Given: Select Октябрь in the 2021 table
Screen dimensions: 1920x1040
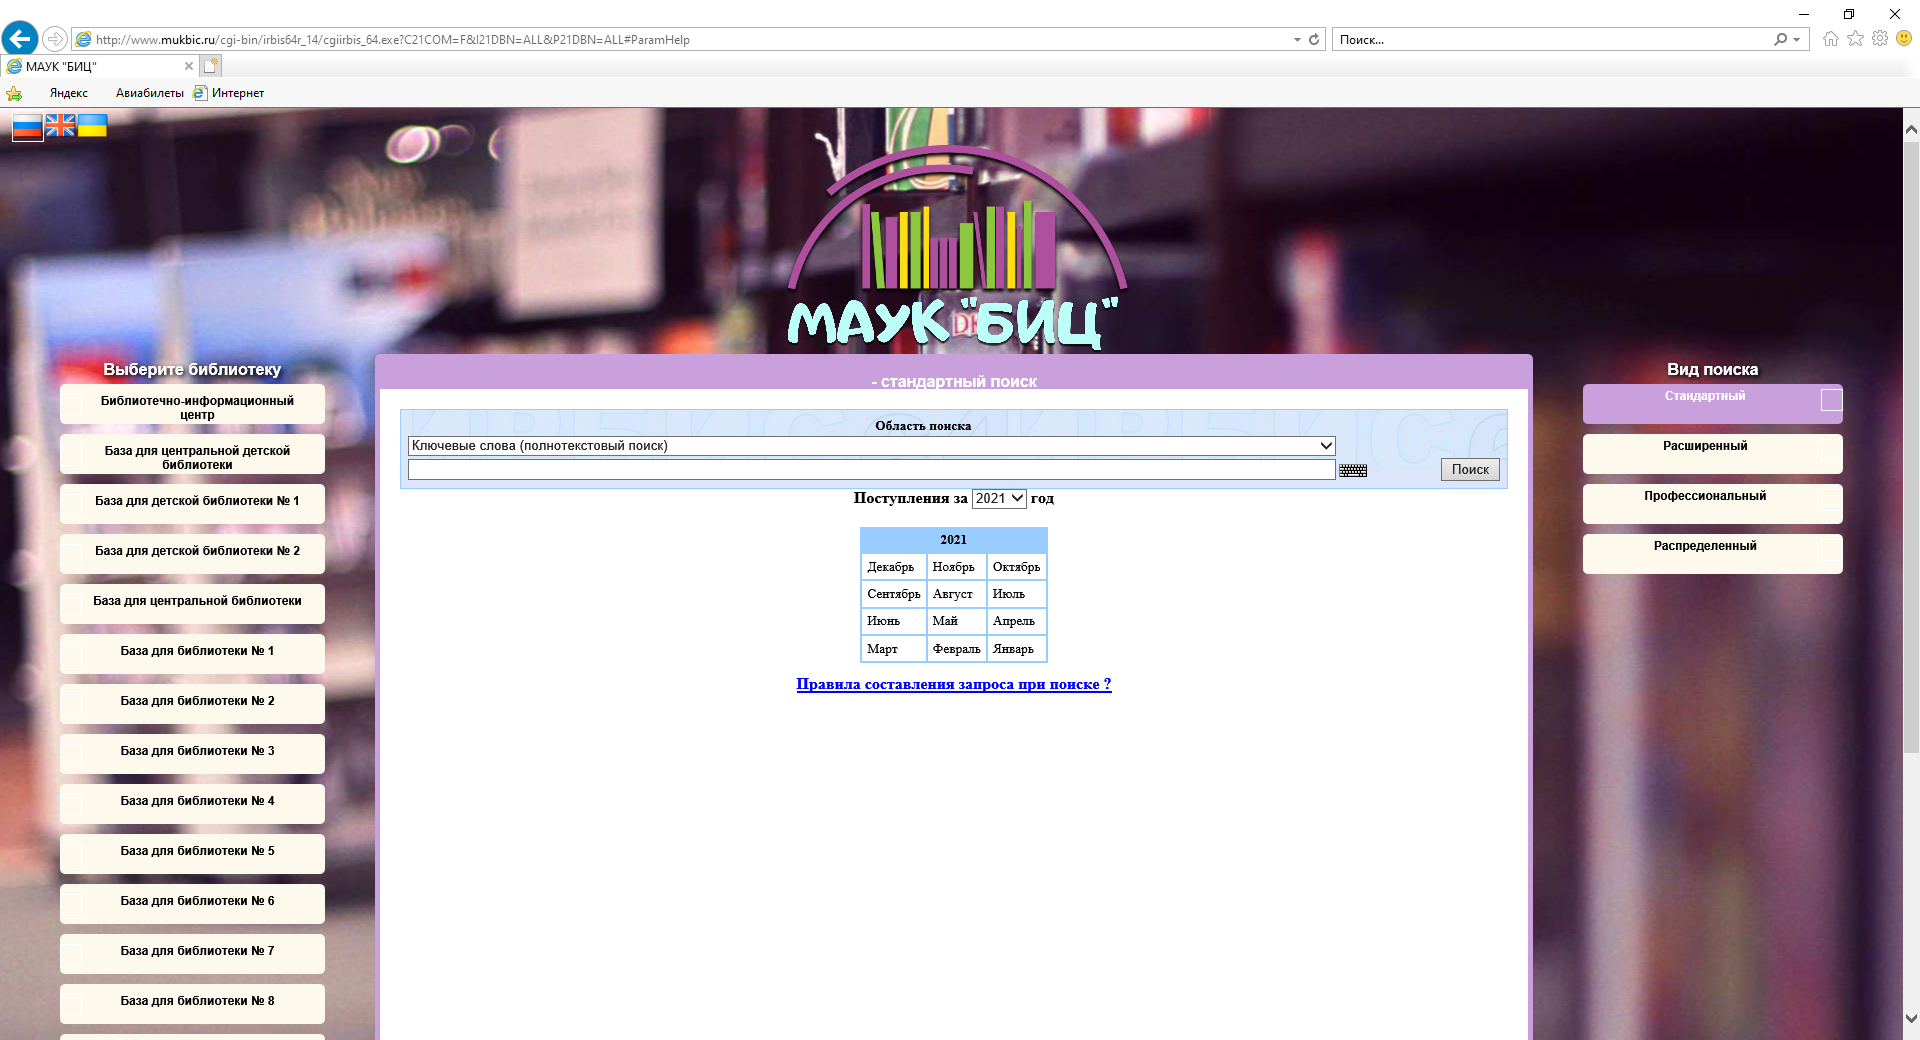Looking at the screenshot, I should click(1016, 567).
